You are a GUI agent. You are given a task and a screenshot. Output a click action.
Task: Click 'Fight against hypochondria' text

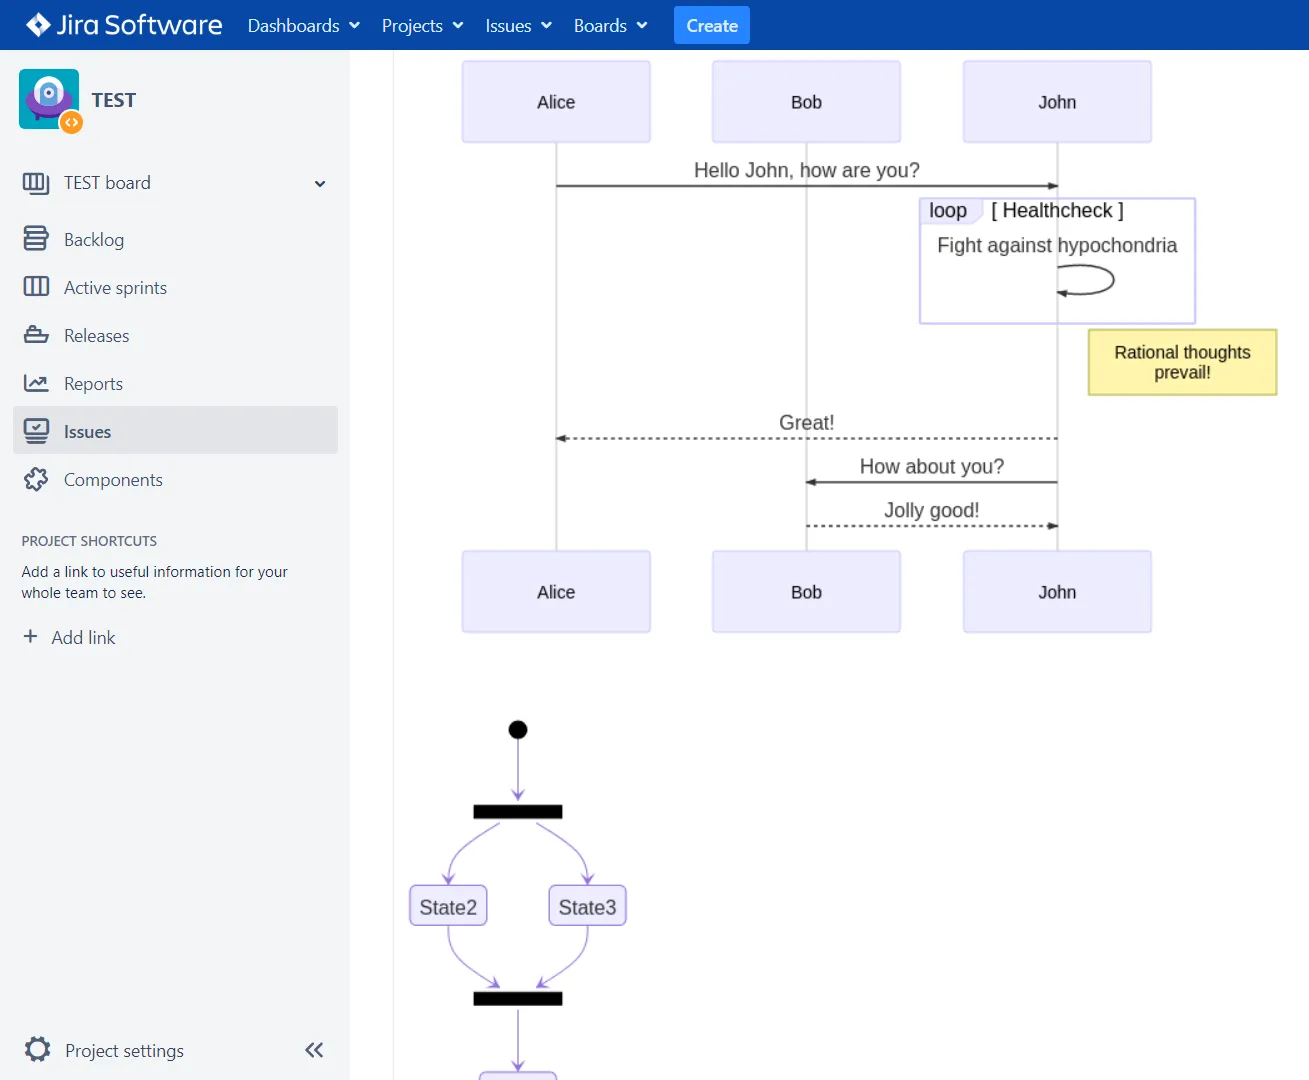click(1057, 245)
